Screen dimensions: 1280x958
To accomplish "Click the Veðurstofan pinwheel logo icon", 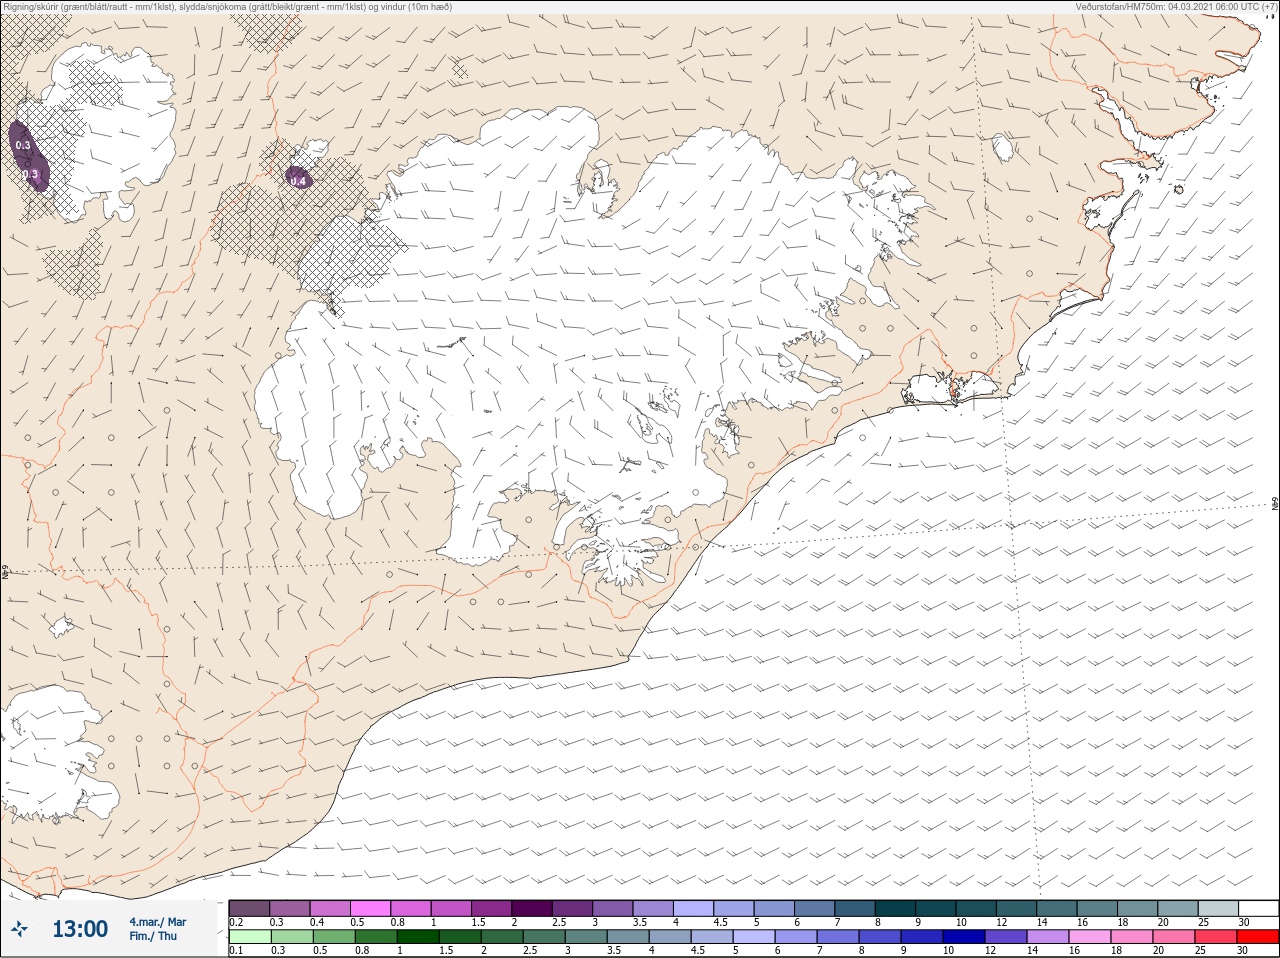I will tap(19, 929).
